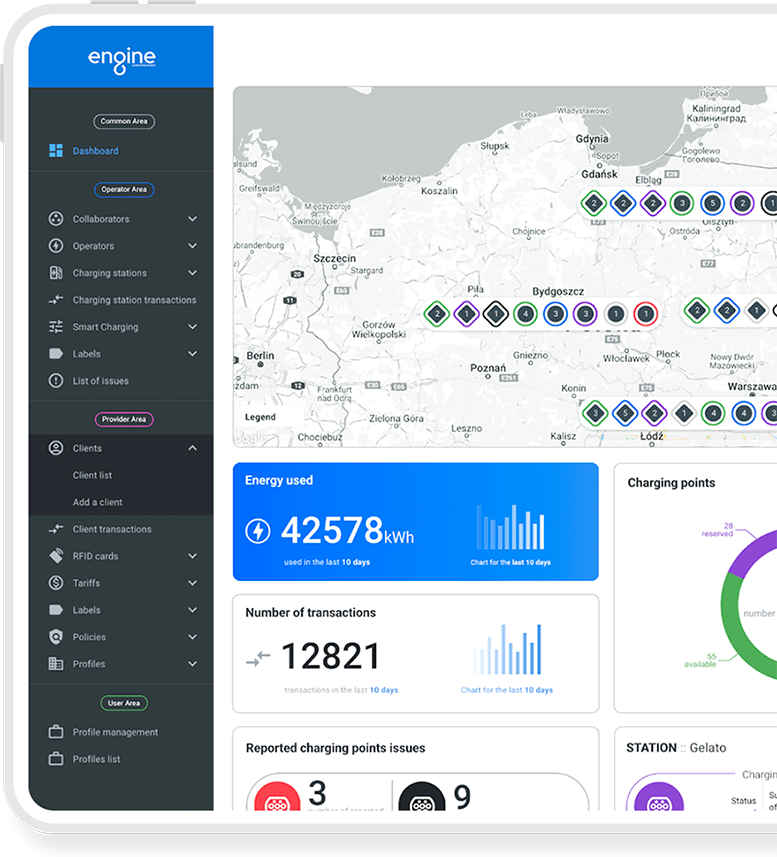Click the RFID cards icon

(56, 556)
